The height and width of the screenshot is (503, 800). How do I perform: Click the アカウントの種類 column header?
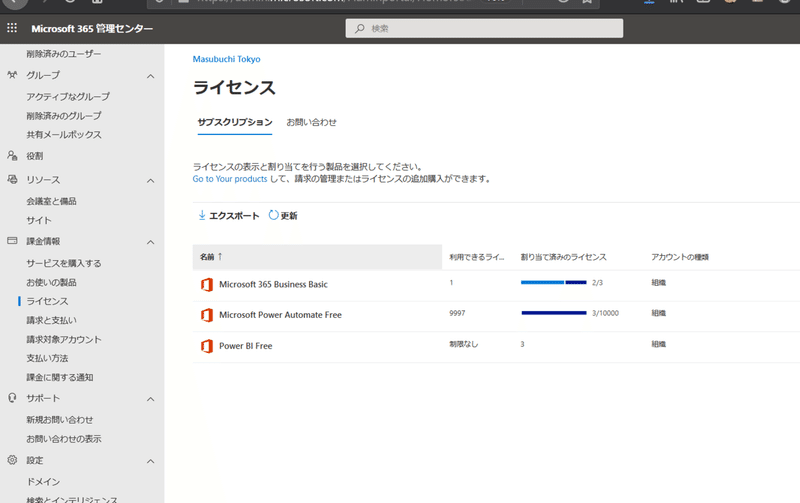[680, 257]
